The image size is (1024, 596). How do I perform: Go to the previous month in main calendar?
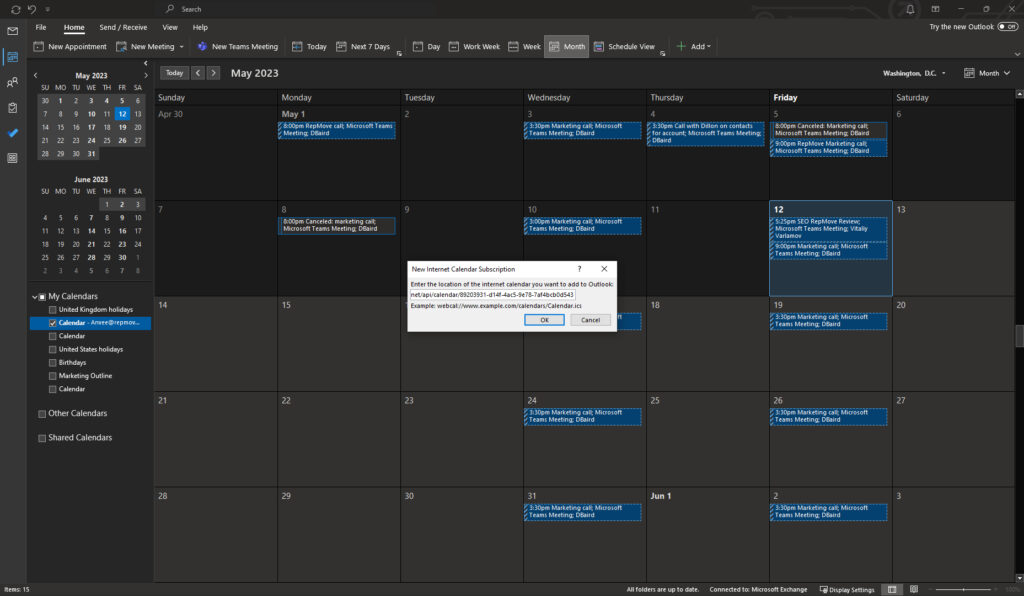tap(198, 73)
